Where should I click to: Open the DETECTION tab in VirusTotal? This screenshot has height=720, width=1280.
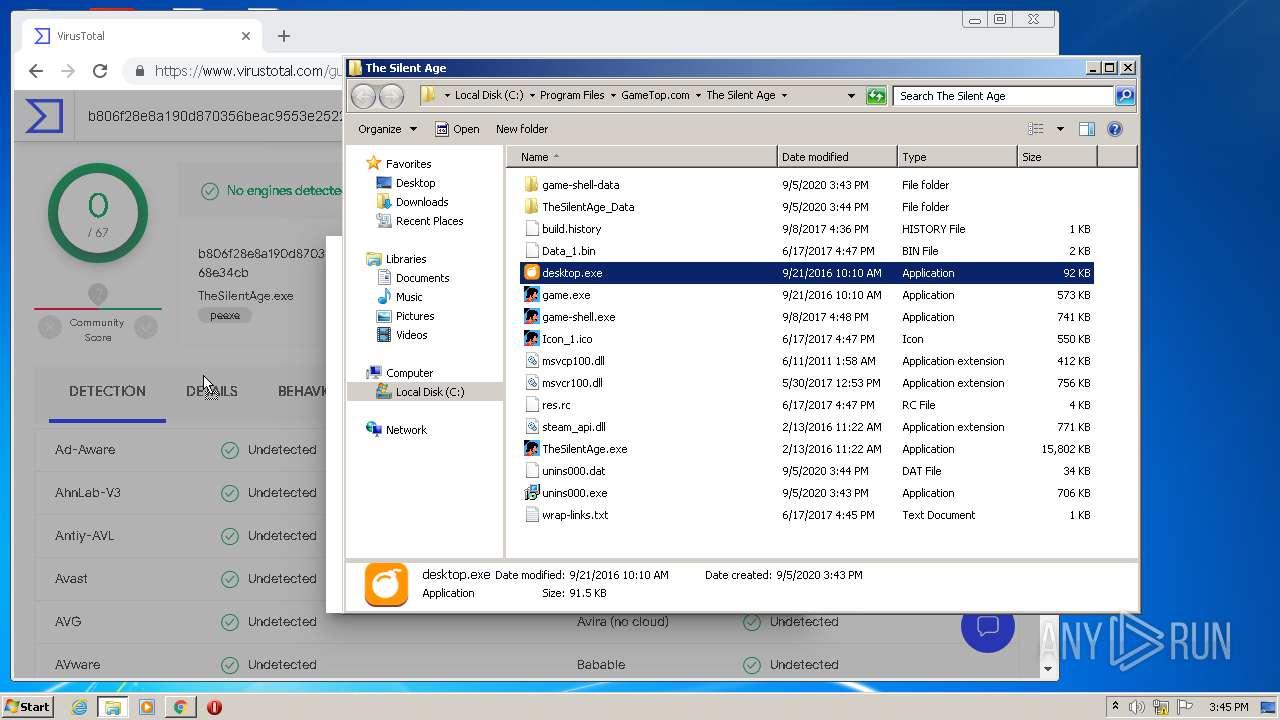coord(107,391)
